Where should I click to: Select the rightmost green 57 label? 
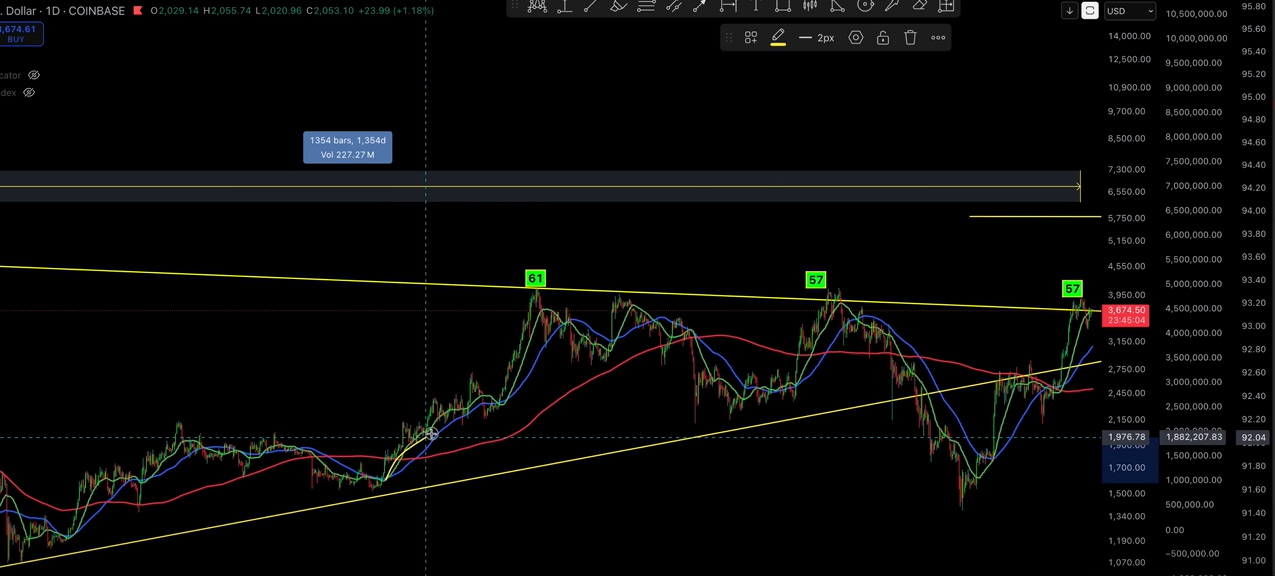[x=1072, y=289]
